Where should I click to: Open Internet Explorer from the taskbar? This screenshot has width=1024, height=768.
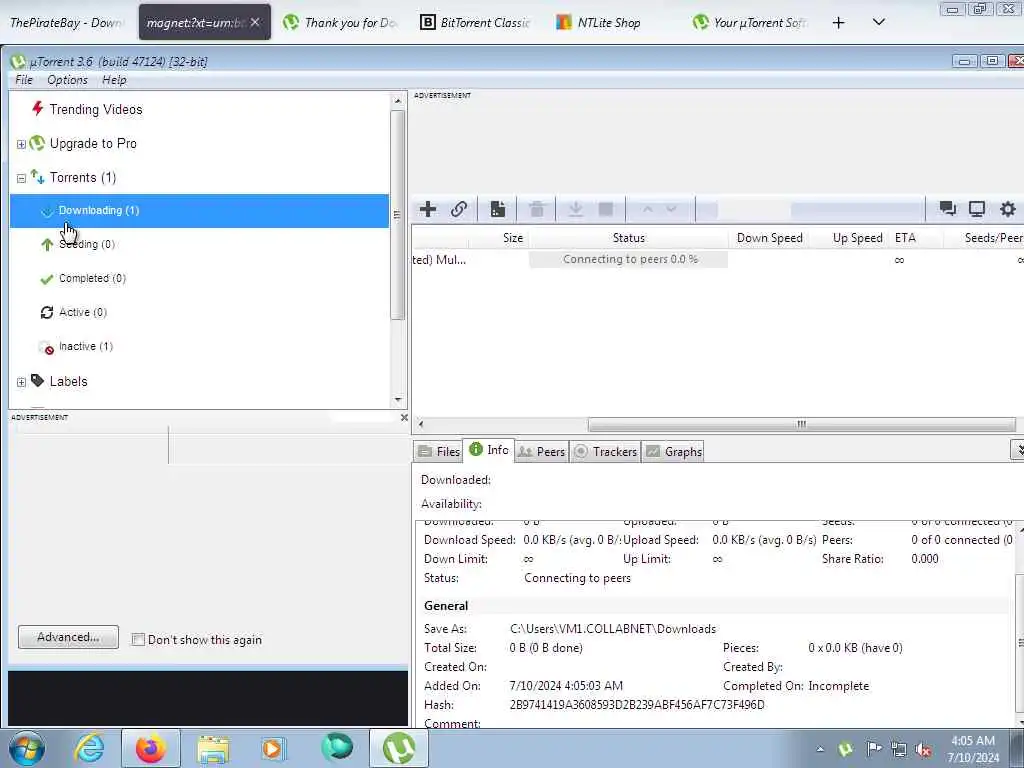[89, 748]
